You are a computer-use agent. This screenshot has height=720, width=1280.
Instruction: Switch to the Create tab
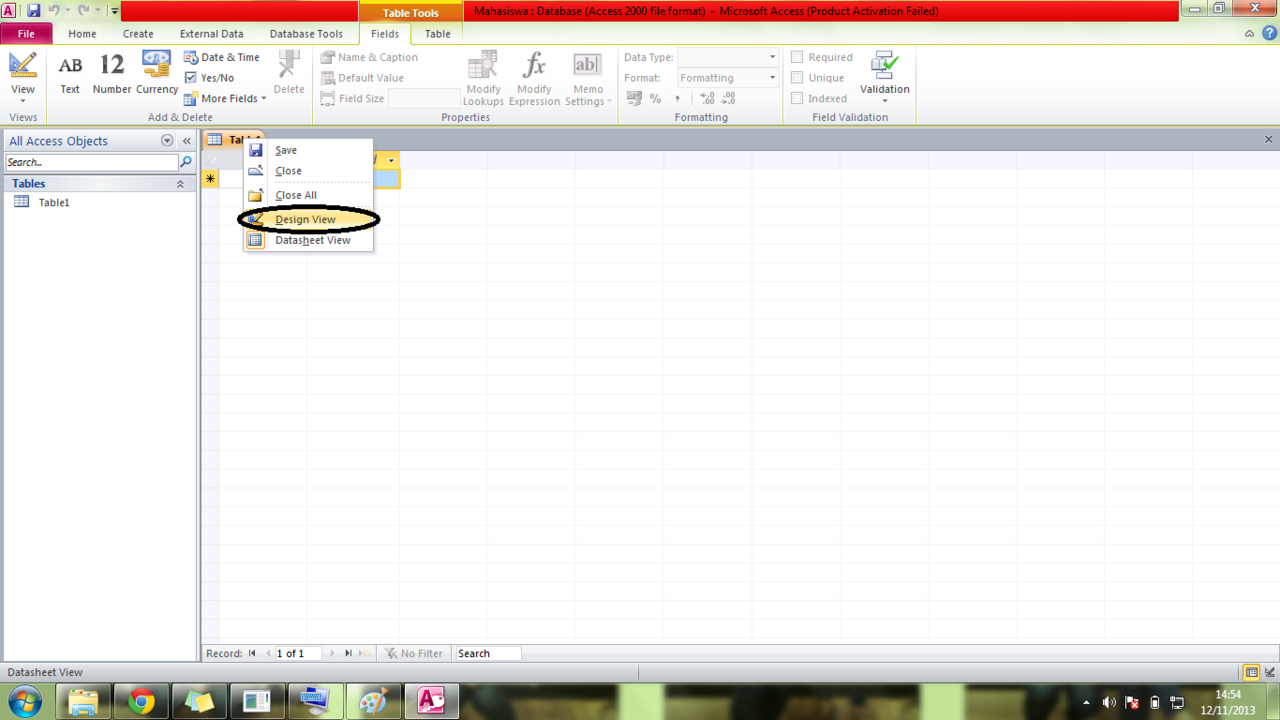click(x=138, y=34)
